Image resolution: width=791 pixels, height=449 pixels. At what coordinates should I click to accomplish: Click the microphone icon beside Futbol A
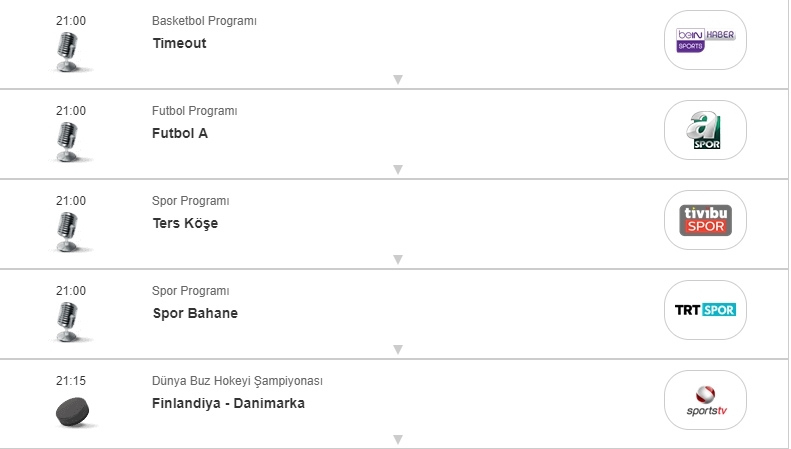pos(69,142)
